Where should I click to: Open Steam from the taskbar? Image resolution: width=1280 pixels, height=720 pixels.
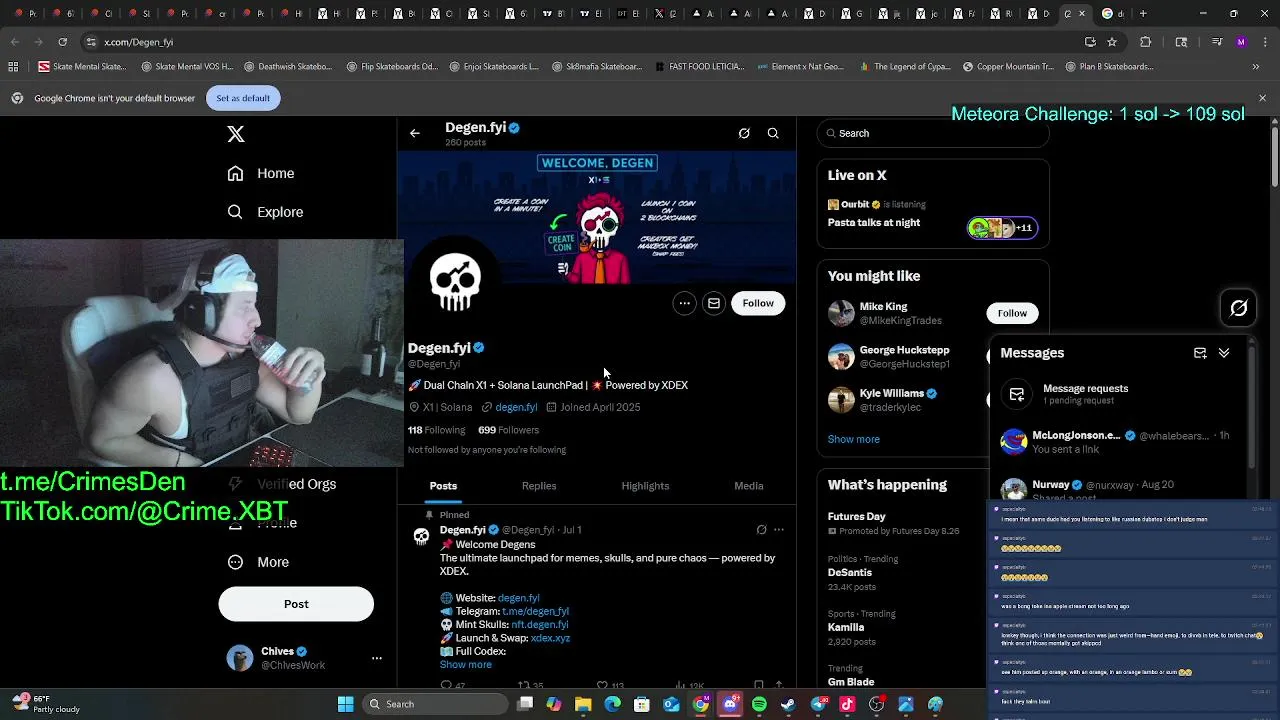pos(788,704)
